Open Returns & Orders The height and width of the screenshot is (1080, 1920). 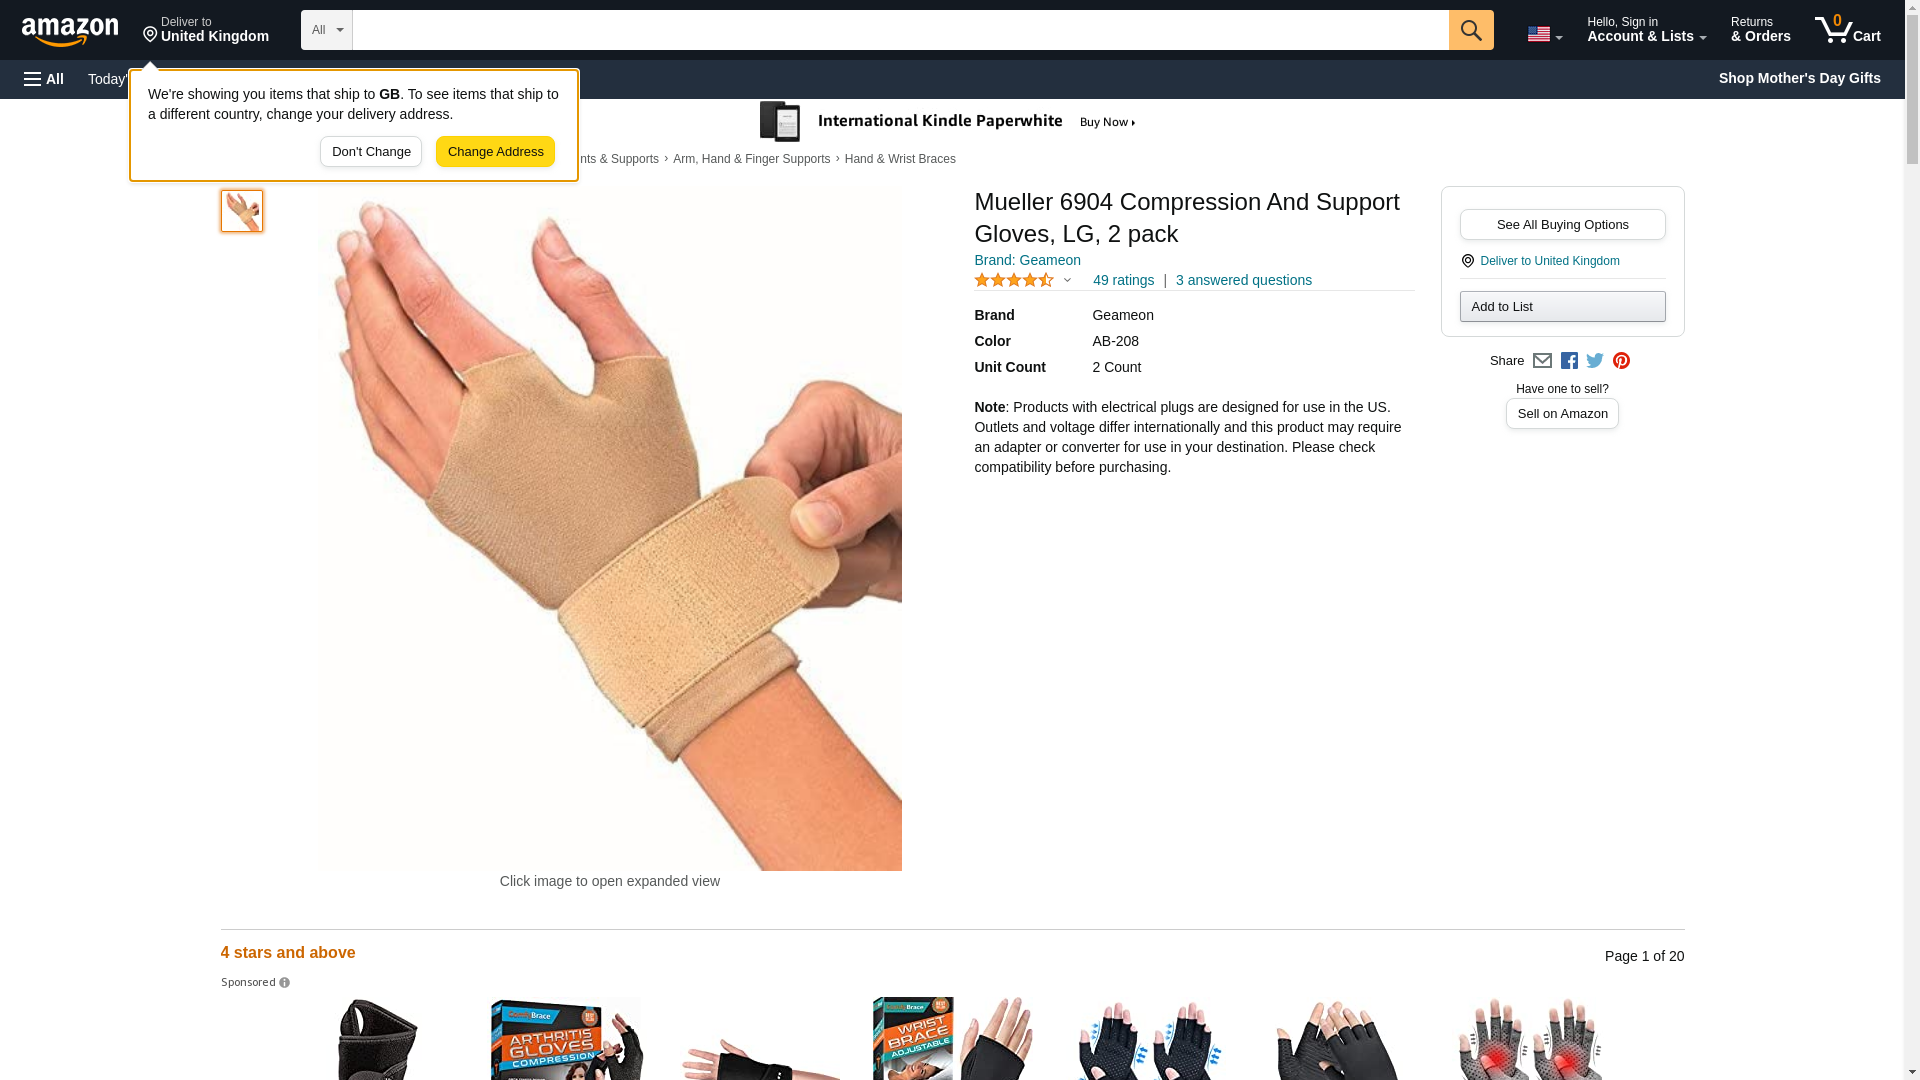tap(1760, 30)
